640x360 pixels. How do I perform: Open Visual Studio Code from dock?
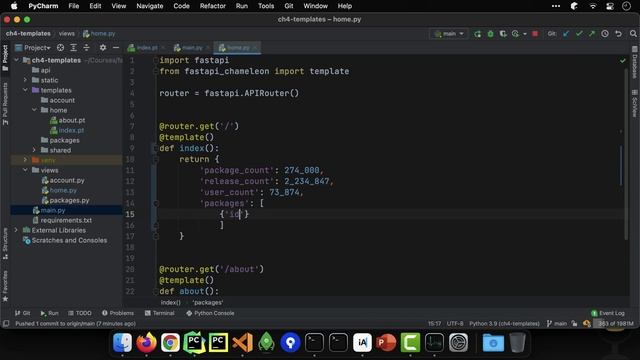(242, 342)
